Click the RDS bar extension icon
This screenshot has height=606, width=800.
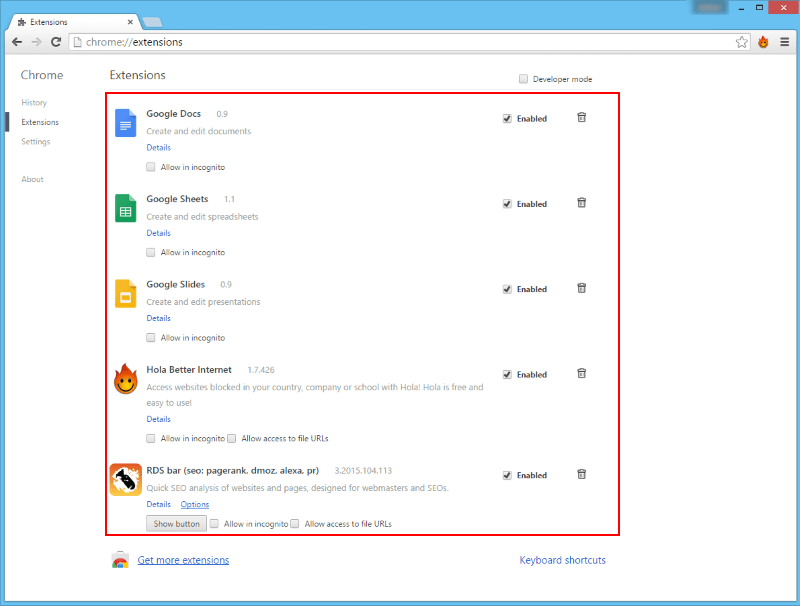pos(125,480)
